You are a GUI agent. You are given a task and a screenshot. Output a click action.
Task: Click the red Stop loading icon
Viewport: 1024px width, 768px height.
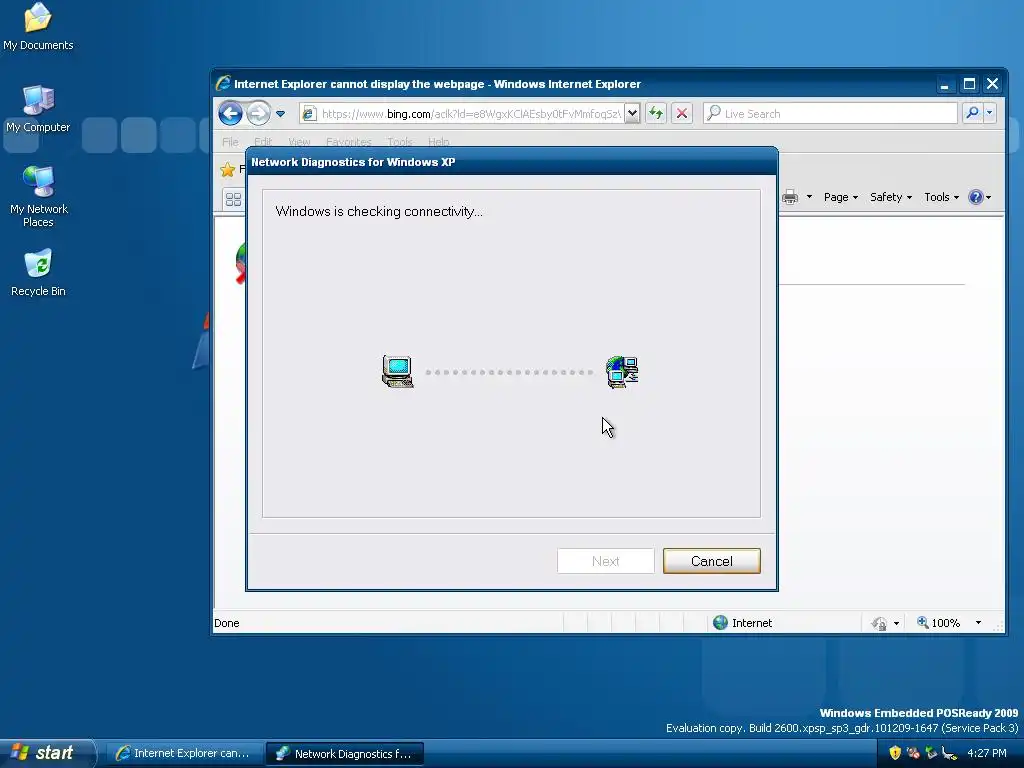682,114
